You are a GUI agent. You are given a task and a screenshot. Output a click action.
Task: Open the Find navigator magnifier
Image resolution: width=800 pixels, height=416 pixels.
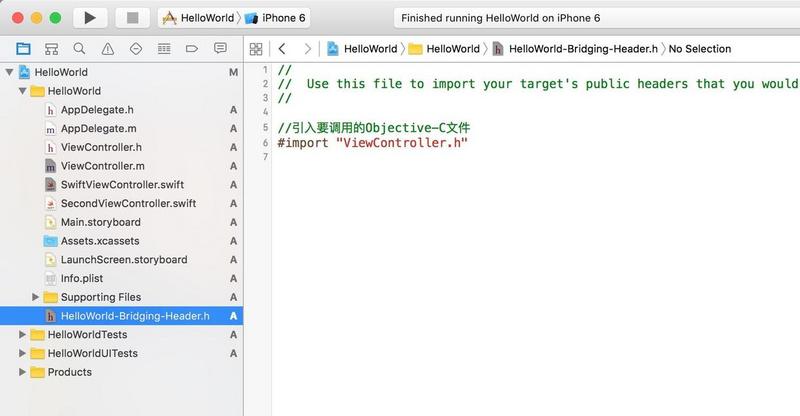click(79, 48)
